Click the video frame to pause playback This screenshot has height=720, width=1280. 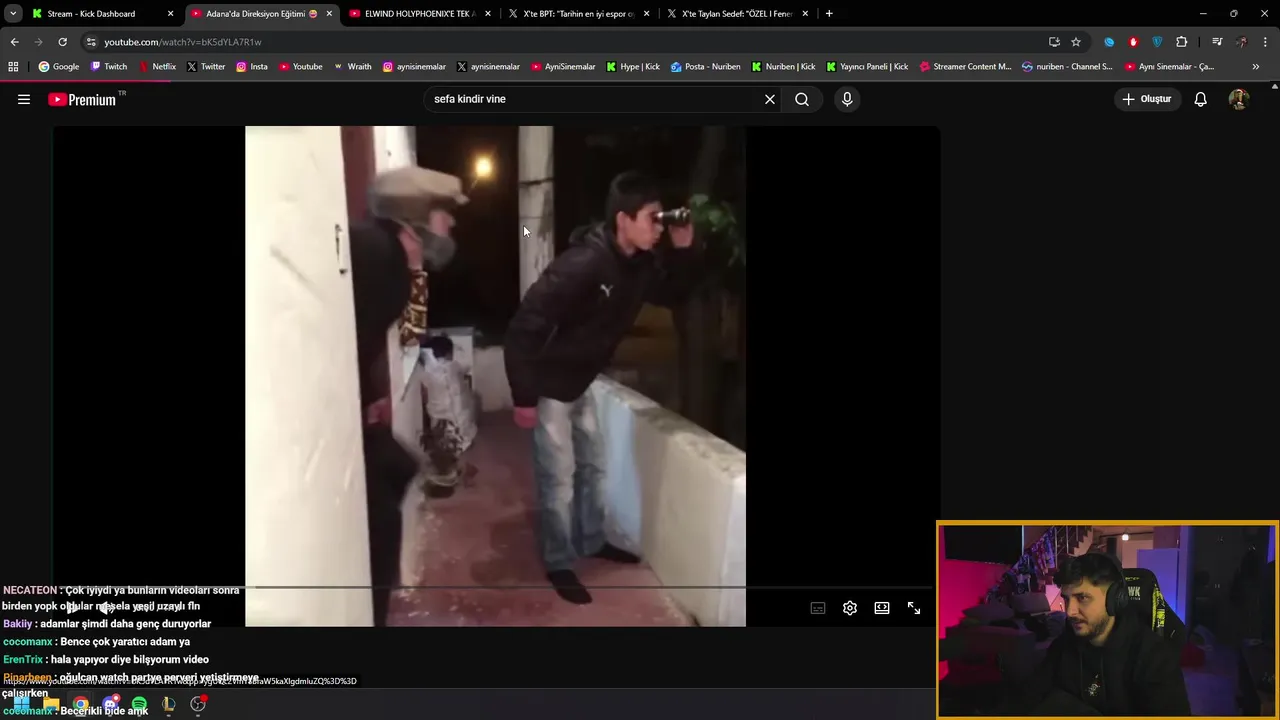click(x=495, y=376)
